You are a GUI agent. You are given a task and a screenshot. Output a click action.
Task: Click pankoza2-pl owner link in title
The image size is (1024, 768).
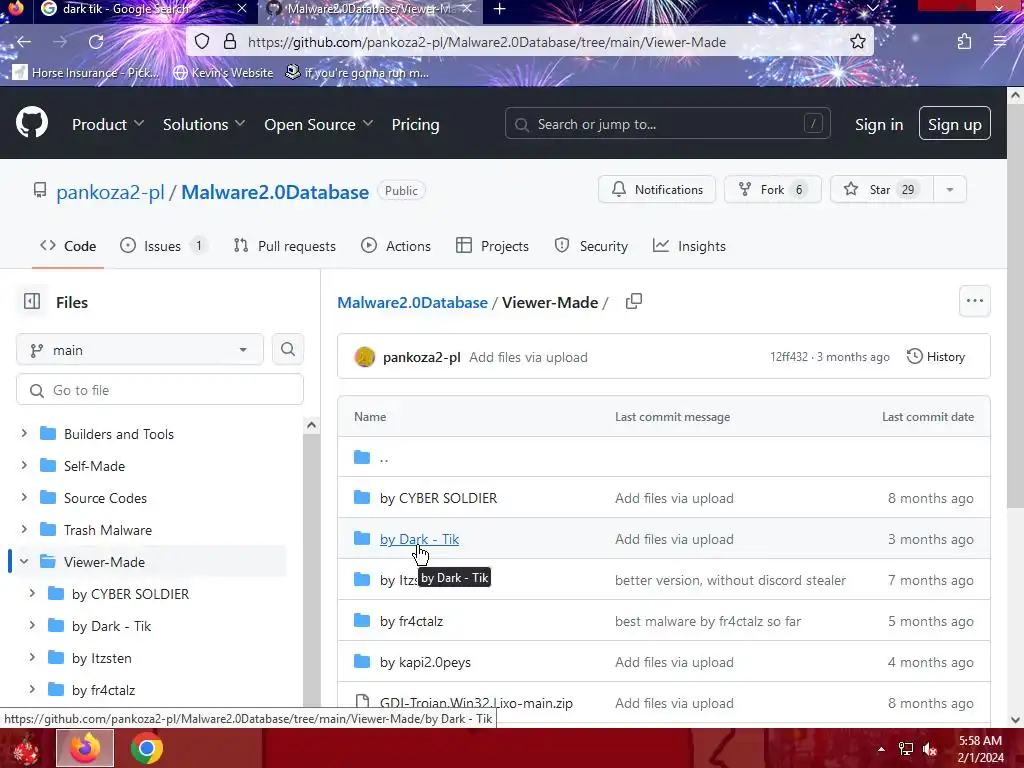click(x=110, y=192)
